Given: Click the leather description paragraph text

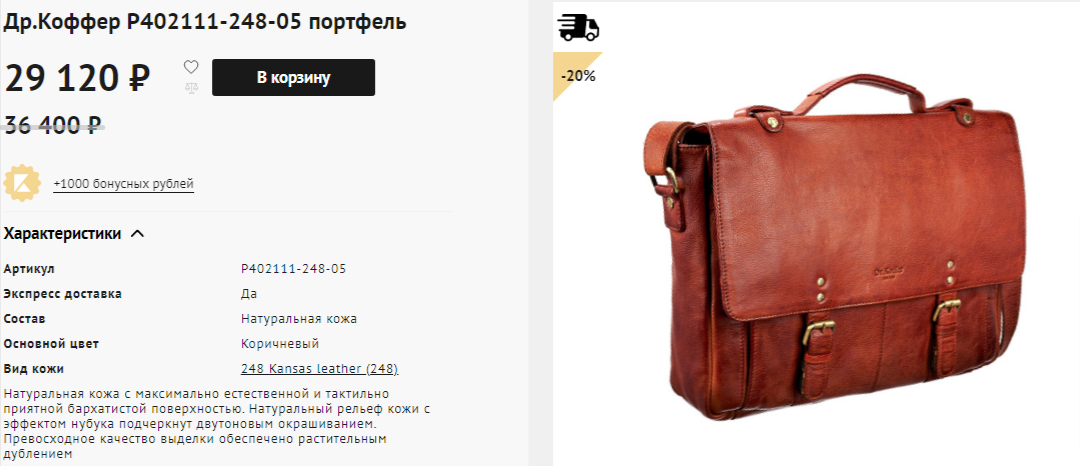Looking at the screenshot, I should [x=217, y=424].
